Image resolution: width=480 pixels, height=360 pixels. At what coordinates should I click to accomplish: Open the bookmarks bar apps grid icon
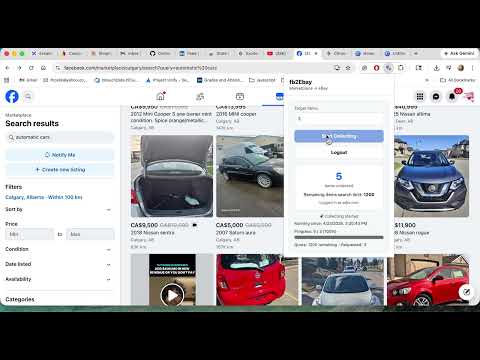coord(7,80)
